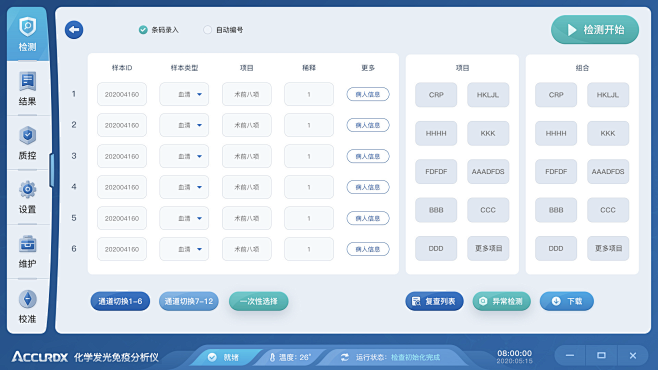658x370 pixels.
Task: Click the 08:00:00 clock display
Action: click(x=514, y=353)
